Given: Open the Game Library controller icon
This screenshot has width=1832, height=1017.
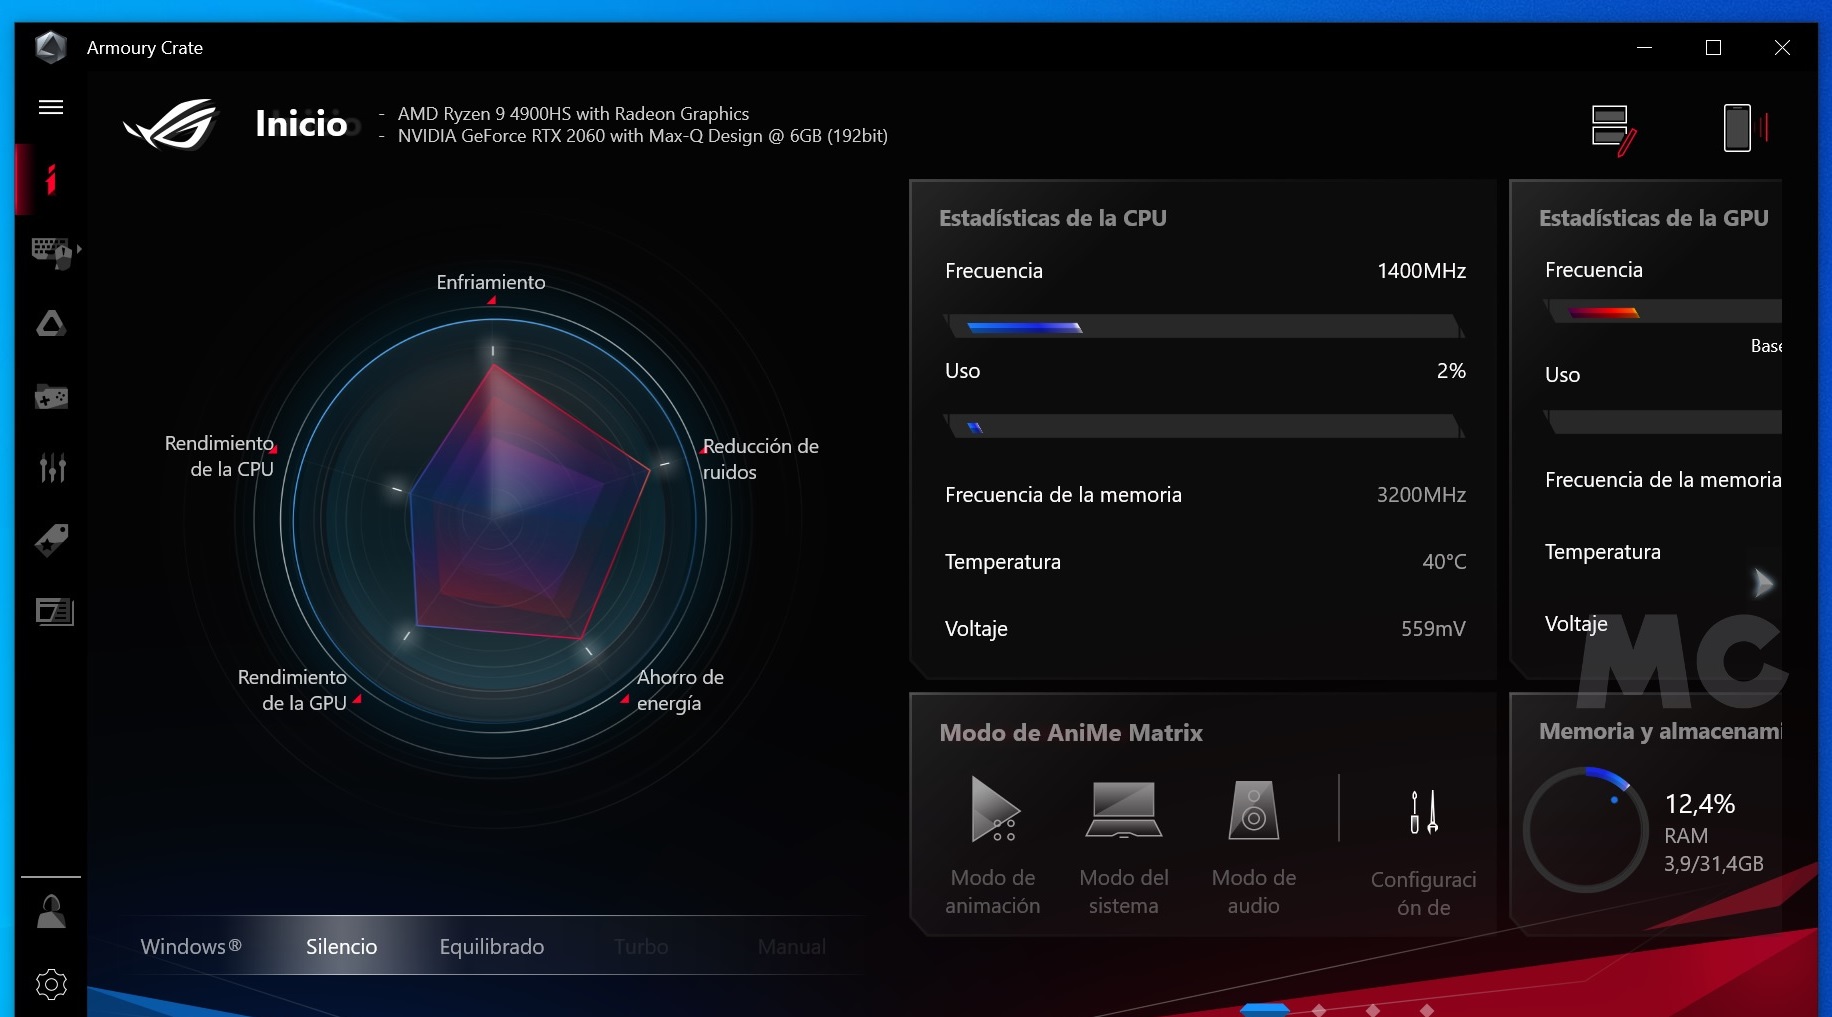Looking at the screenshot, I should tap(51, 397).
